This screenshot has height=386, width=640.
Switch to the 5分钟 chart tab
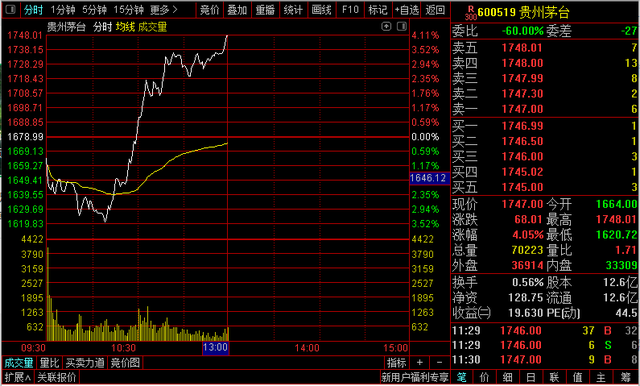pos(94,10)
